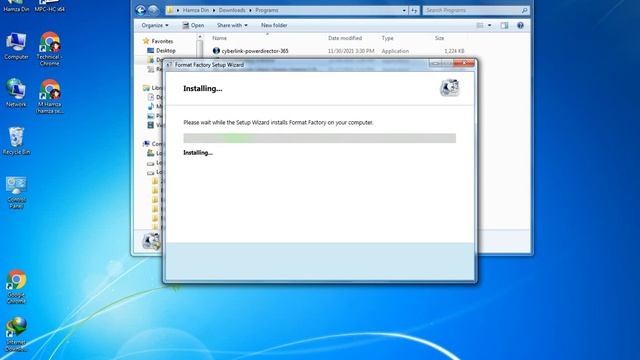Close the Format Factory Setup Wizard

[464, 63]
